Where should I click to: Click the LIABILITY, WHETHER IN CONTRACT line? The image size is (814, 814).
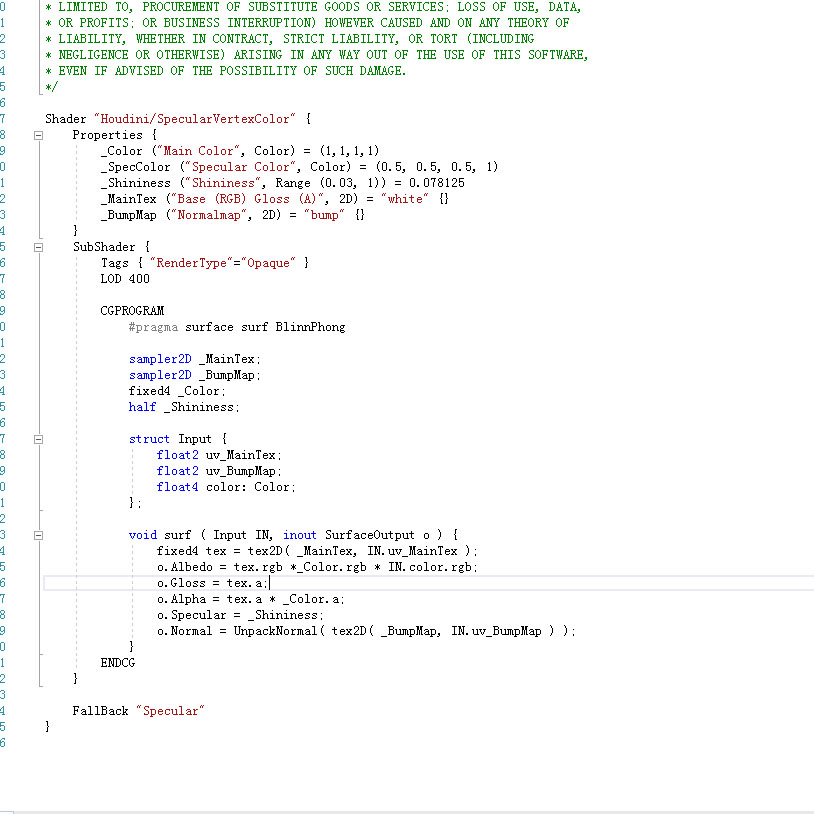click(290, 39)
